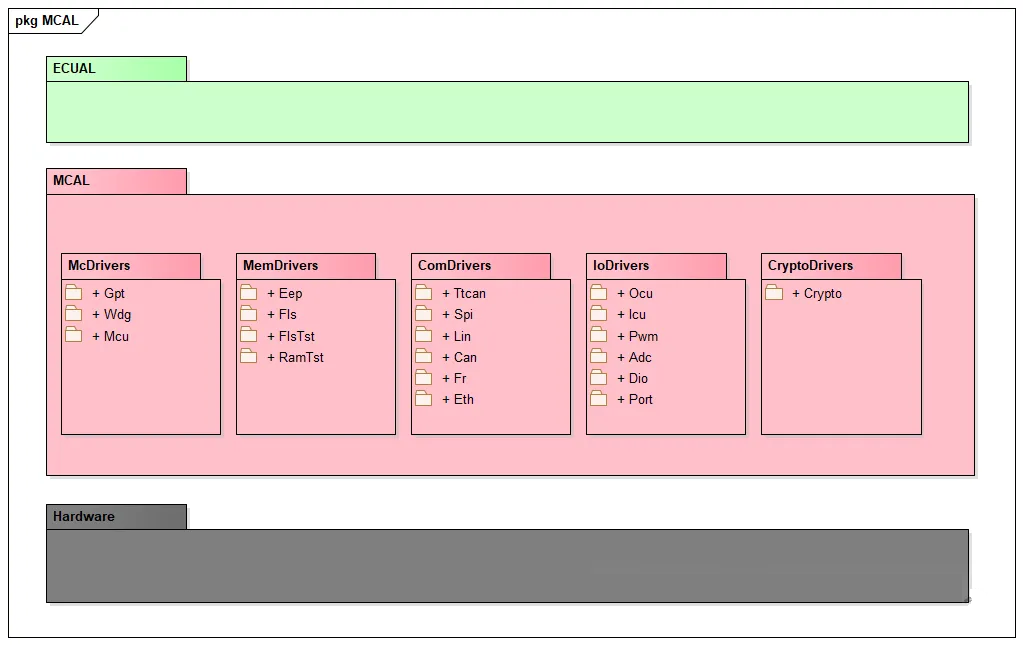Click the folder icon beside Port
This screenshot has height=645, width=1027.
click(x=599, y=399)
